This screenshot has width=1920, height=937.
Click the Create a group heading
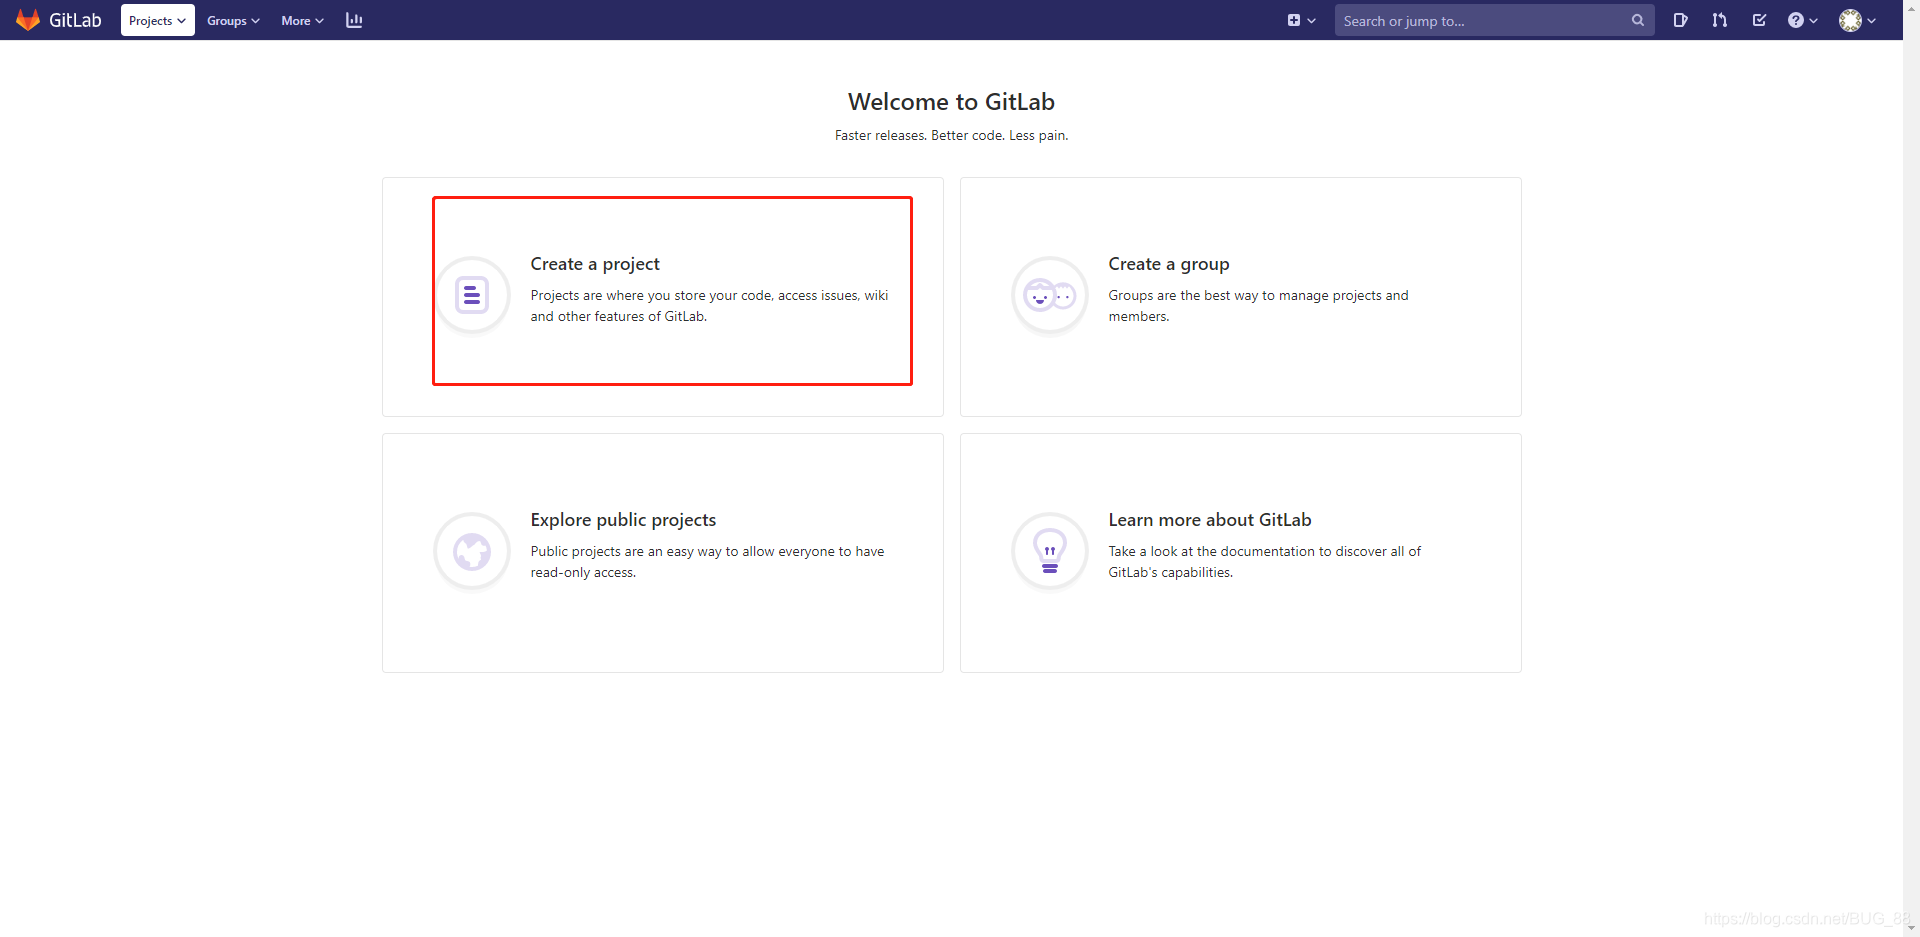(1168, 264)
